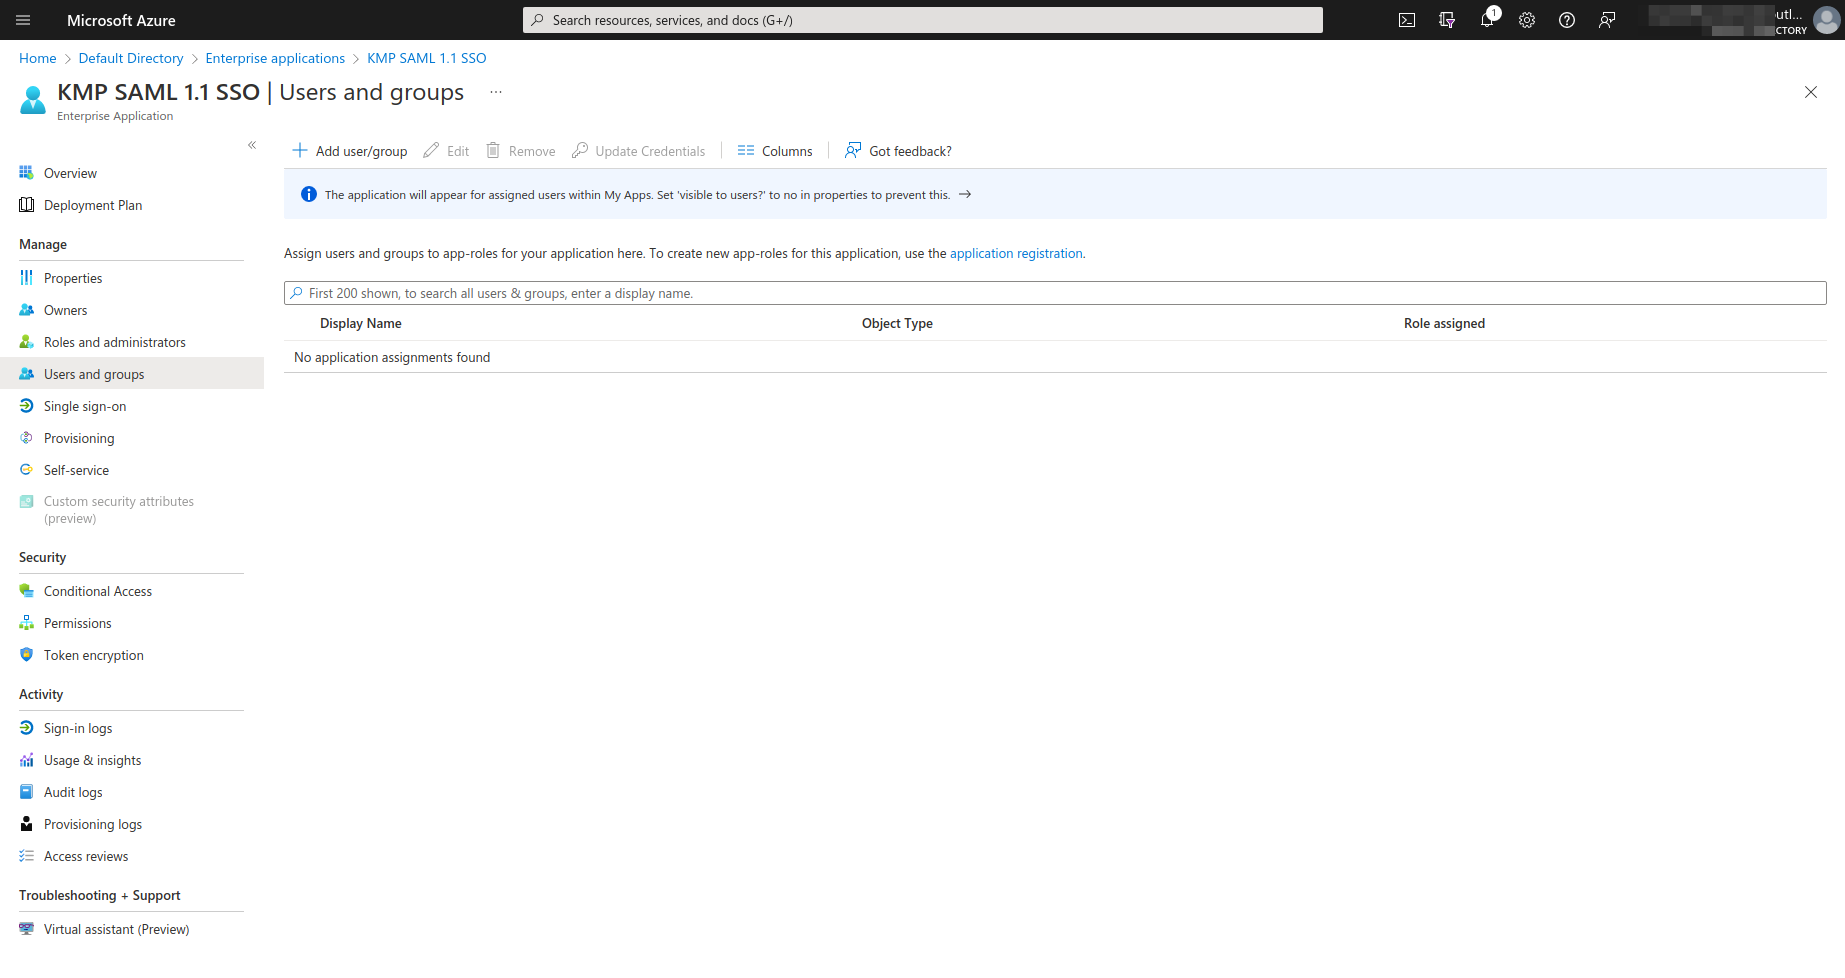Sort by Display Name column header
This screenshot has height=978, width=1845.
(361, 323)
